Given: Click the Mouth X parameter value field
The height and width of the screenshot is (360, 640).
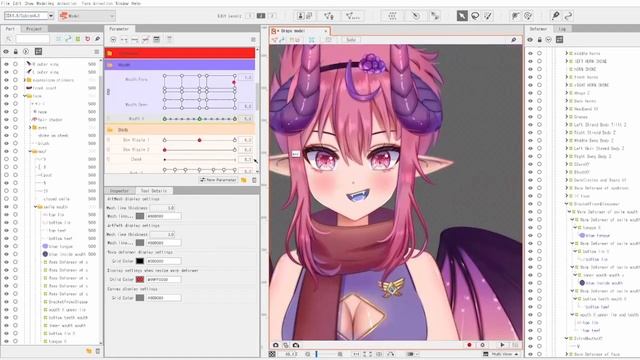Looking at the screenshot, I should click(x=247, y=119).
